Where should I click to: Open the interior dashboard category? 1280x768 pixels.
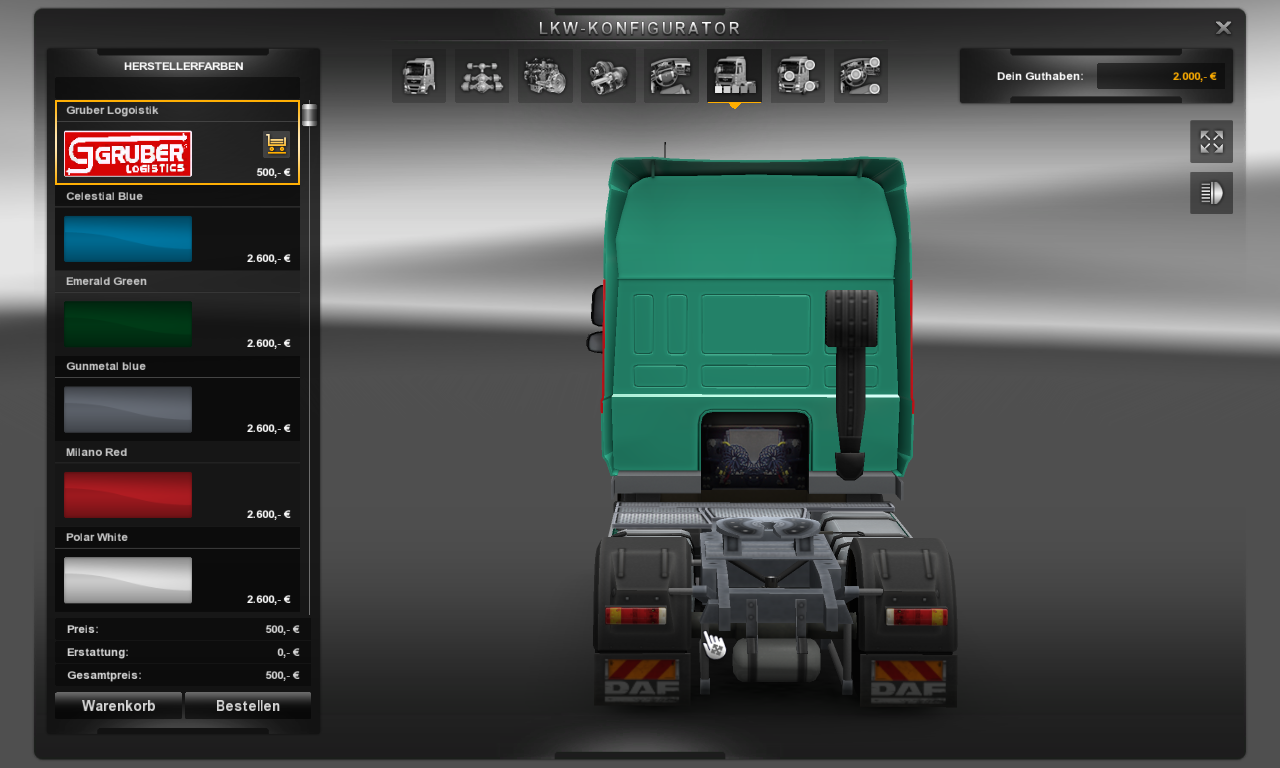671,76
